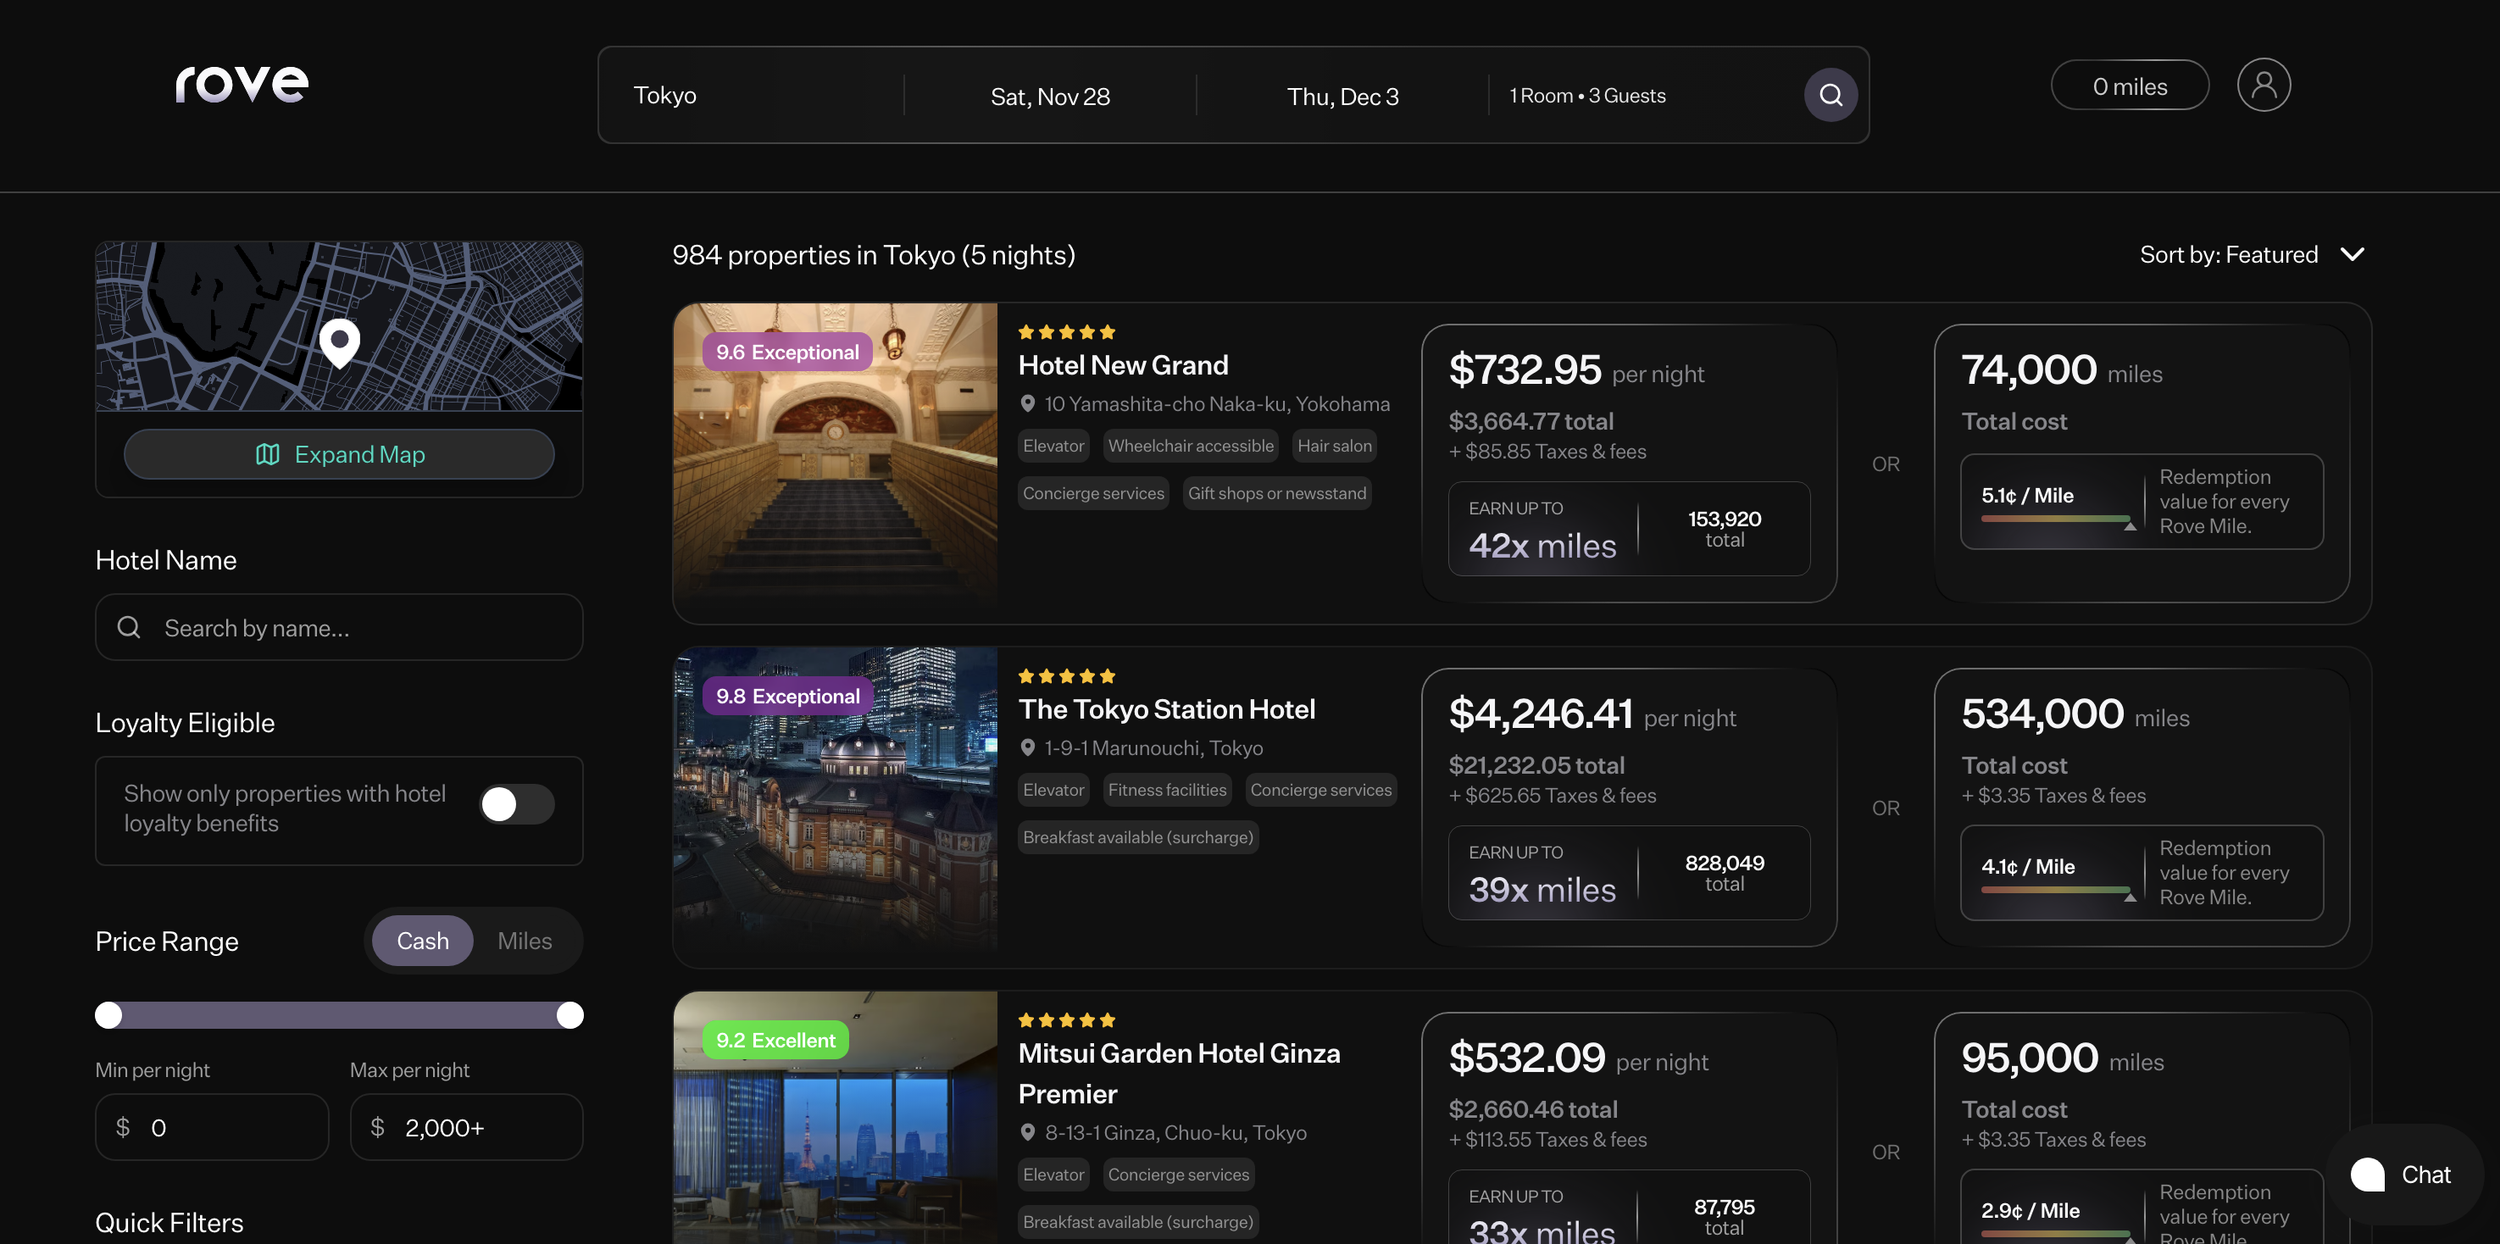Open Mitsui Garden Hotel Ginza Premier title
This screenshot has height=1244, width=2500.
coord(1179,1073)
